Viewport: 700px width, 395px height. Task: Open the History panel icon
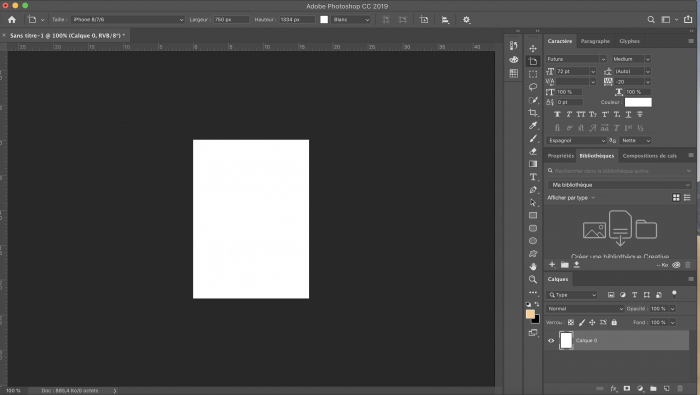(x=514, y=46)
